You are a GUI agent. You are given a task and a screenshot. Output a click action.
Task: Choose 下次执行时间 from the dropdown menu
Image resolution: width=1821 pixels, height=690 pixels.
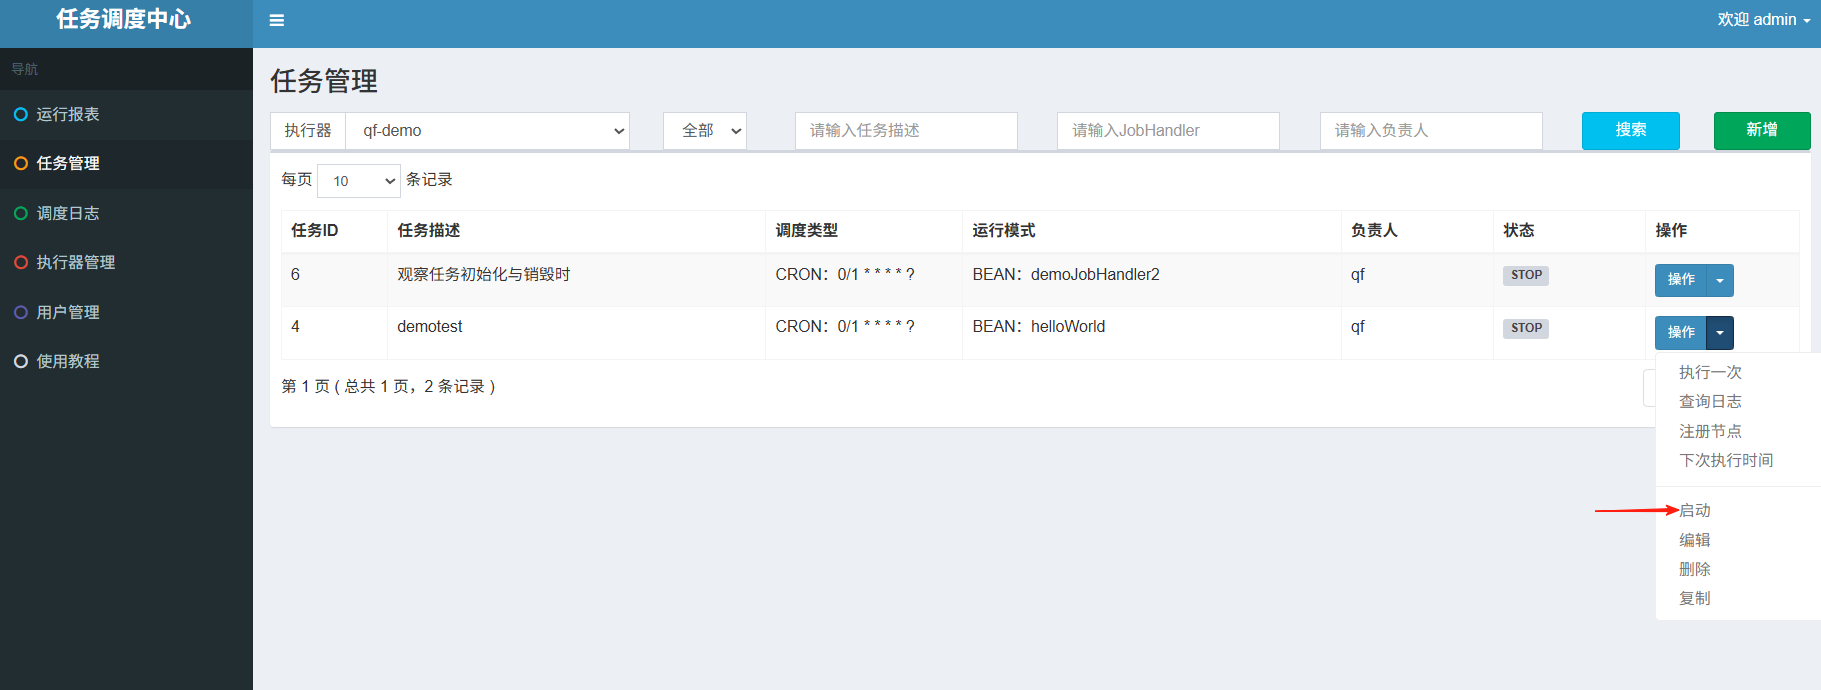[x=1726, y=460]
